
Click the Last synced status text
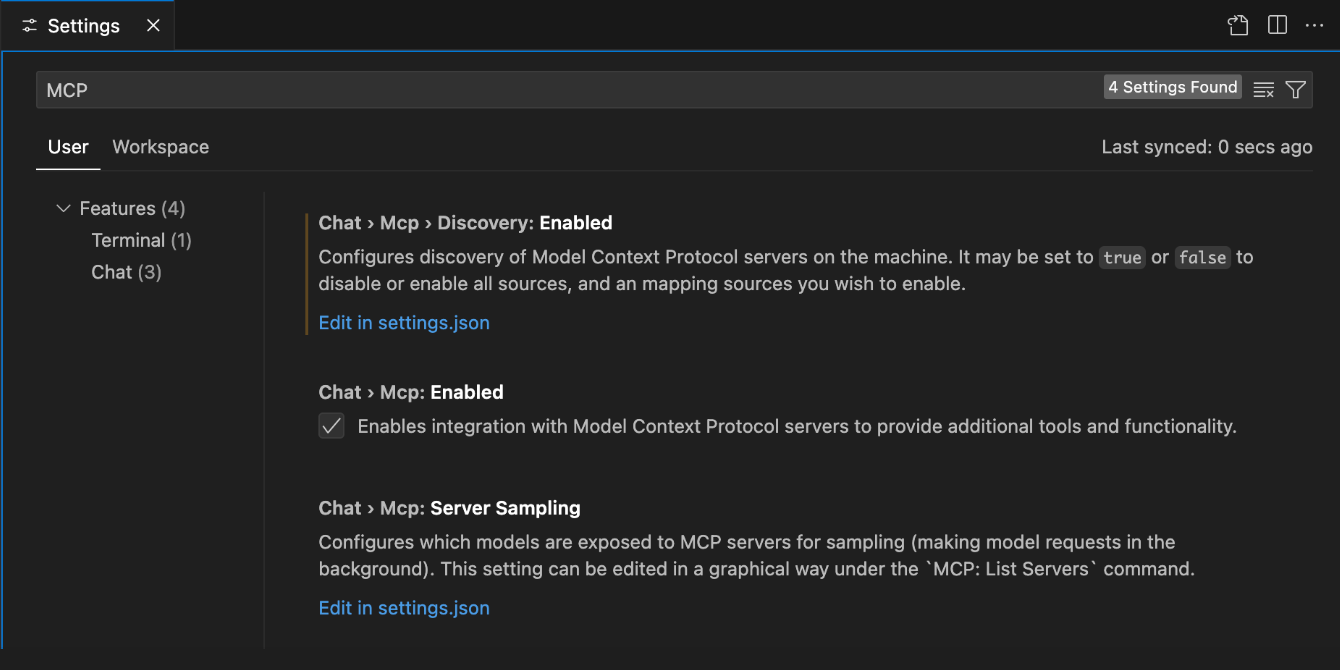coord(1206,146)
